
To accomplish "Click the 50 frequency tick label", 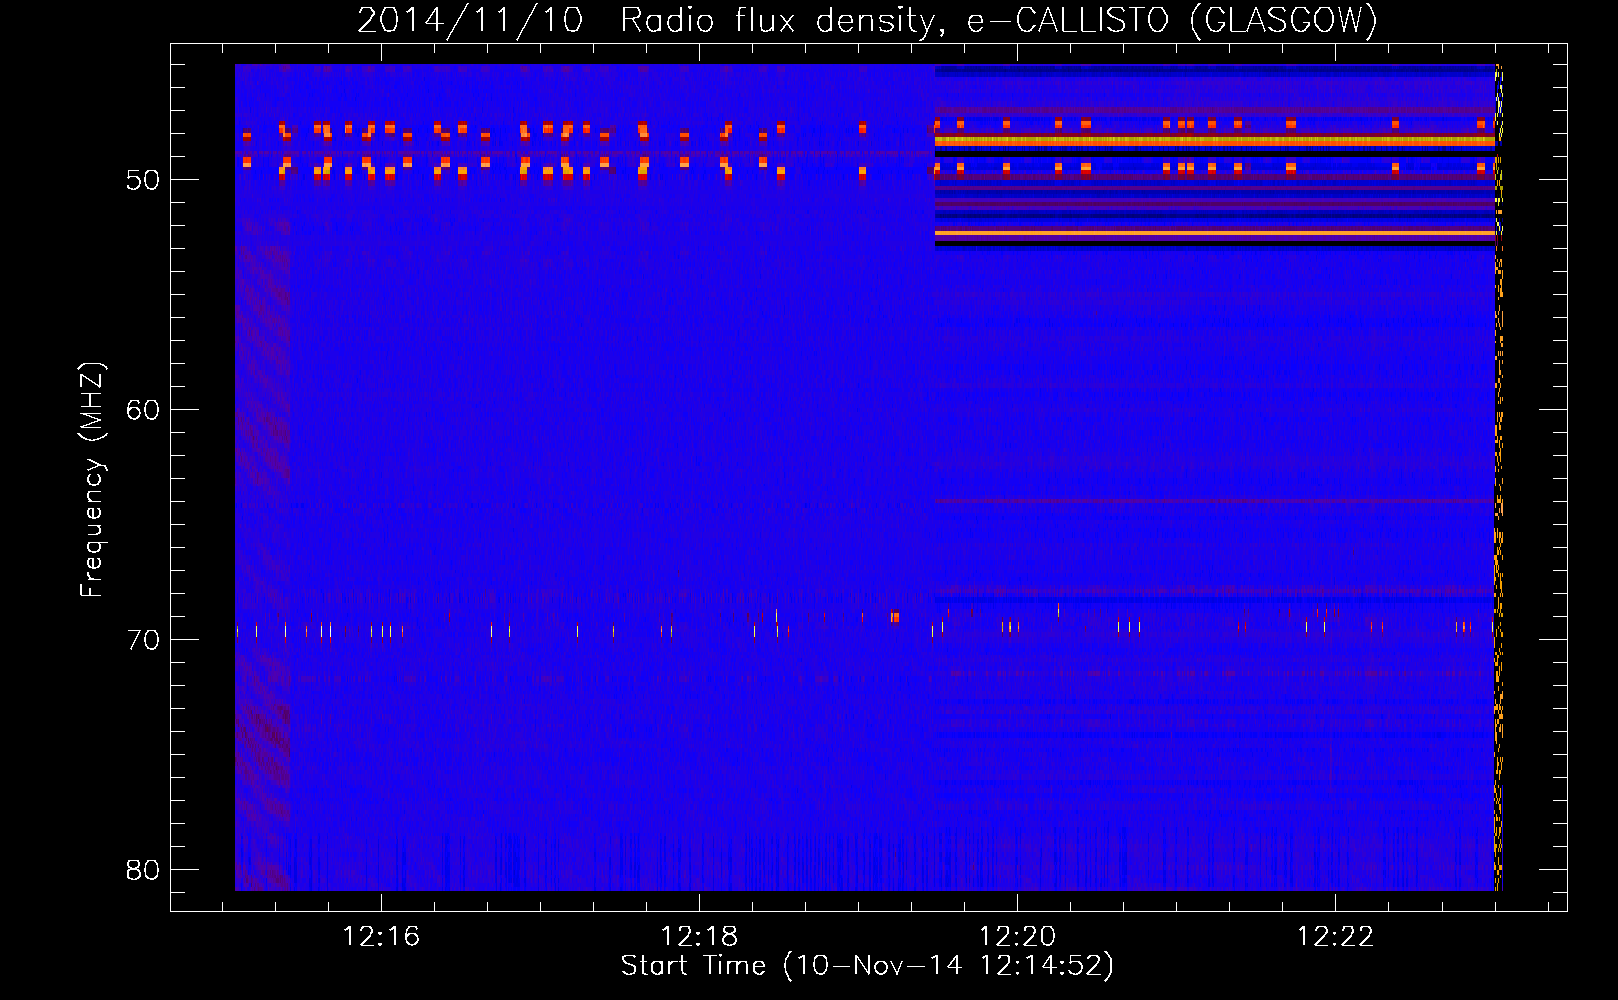I will 143,180.
